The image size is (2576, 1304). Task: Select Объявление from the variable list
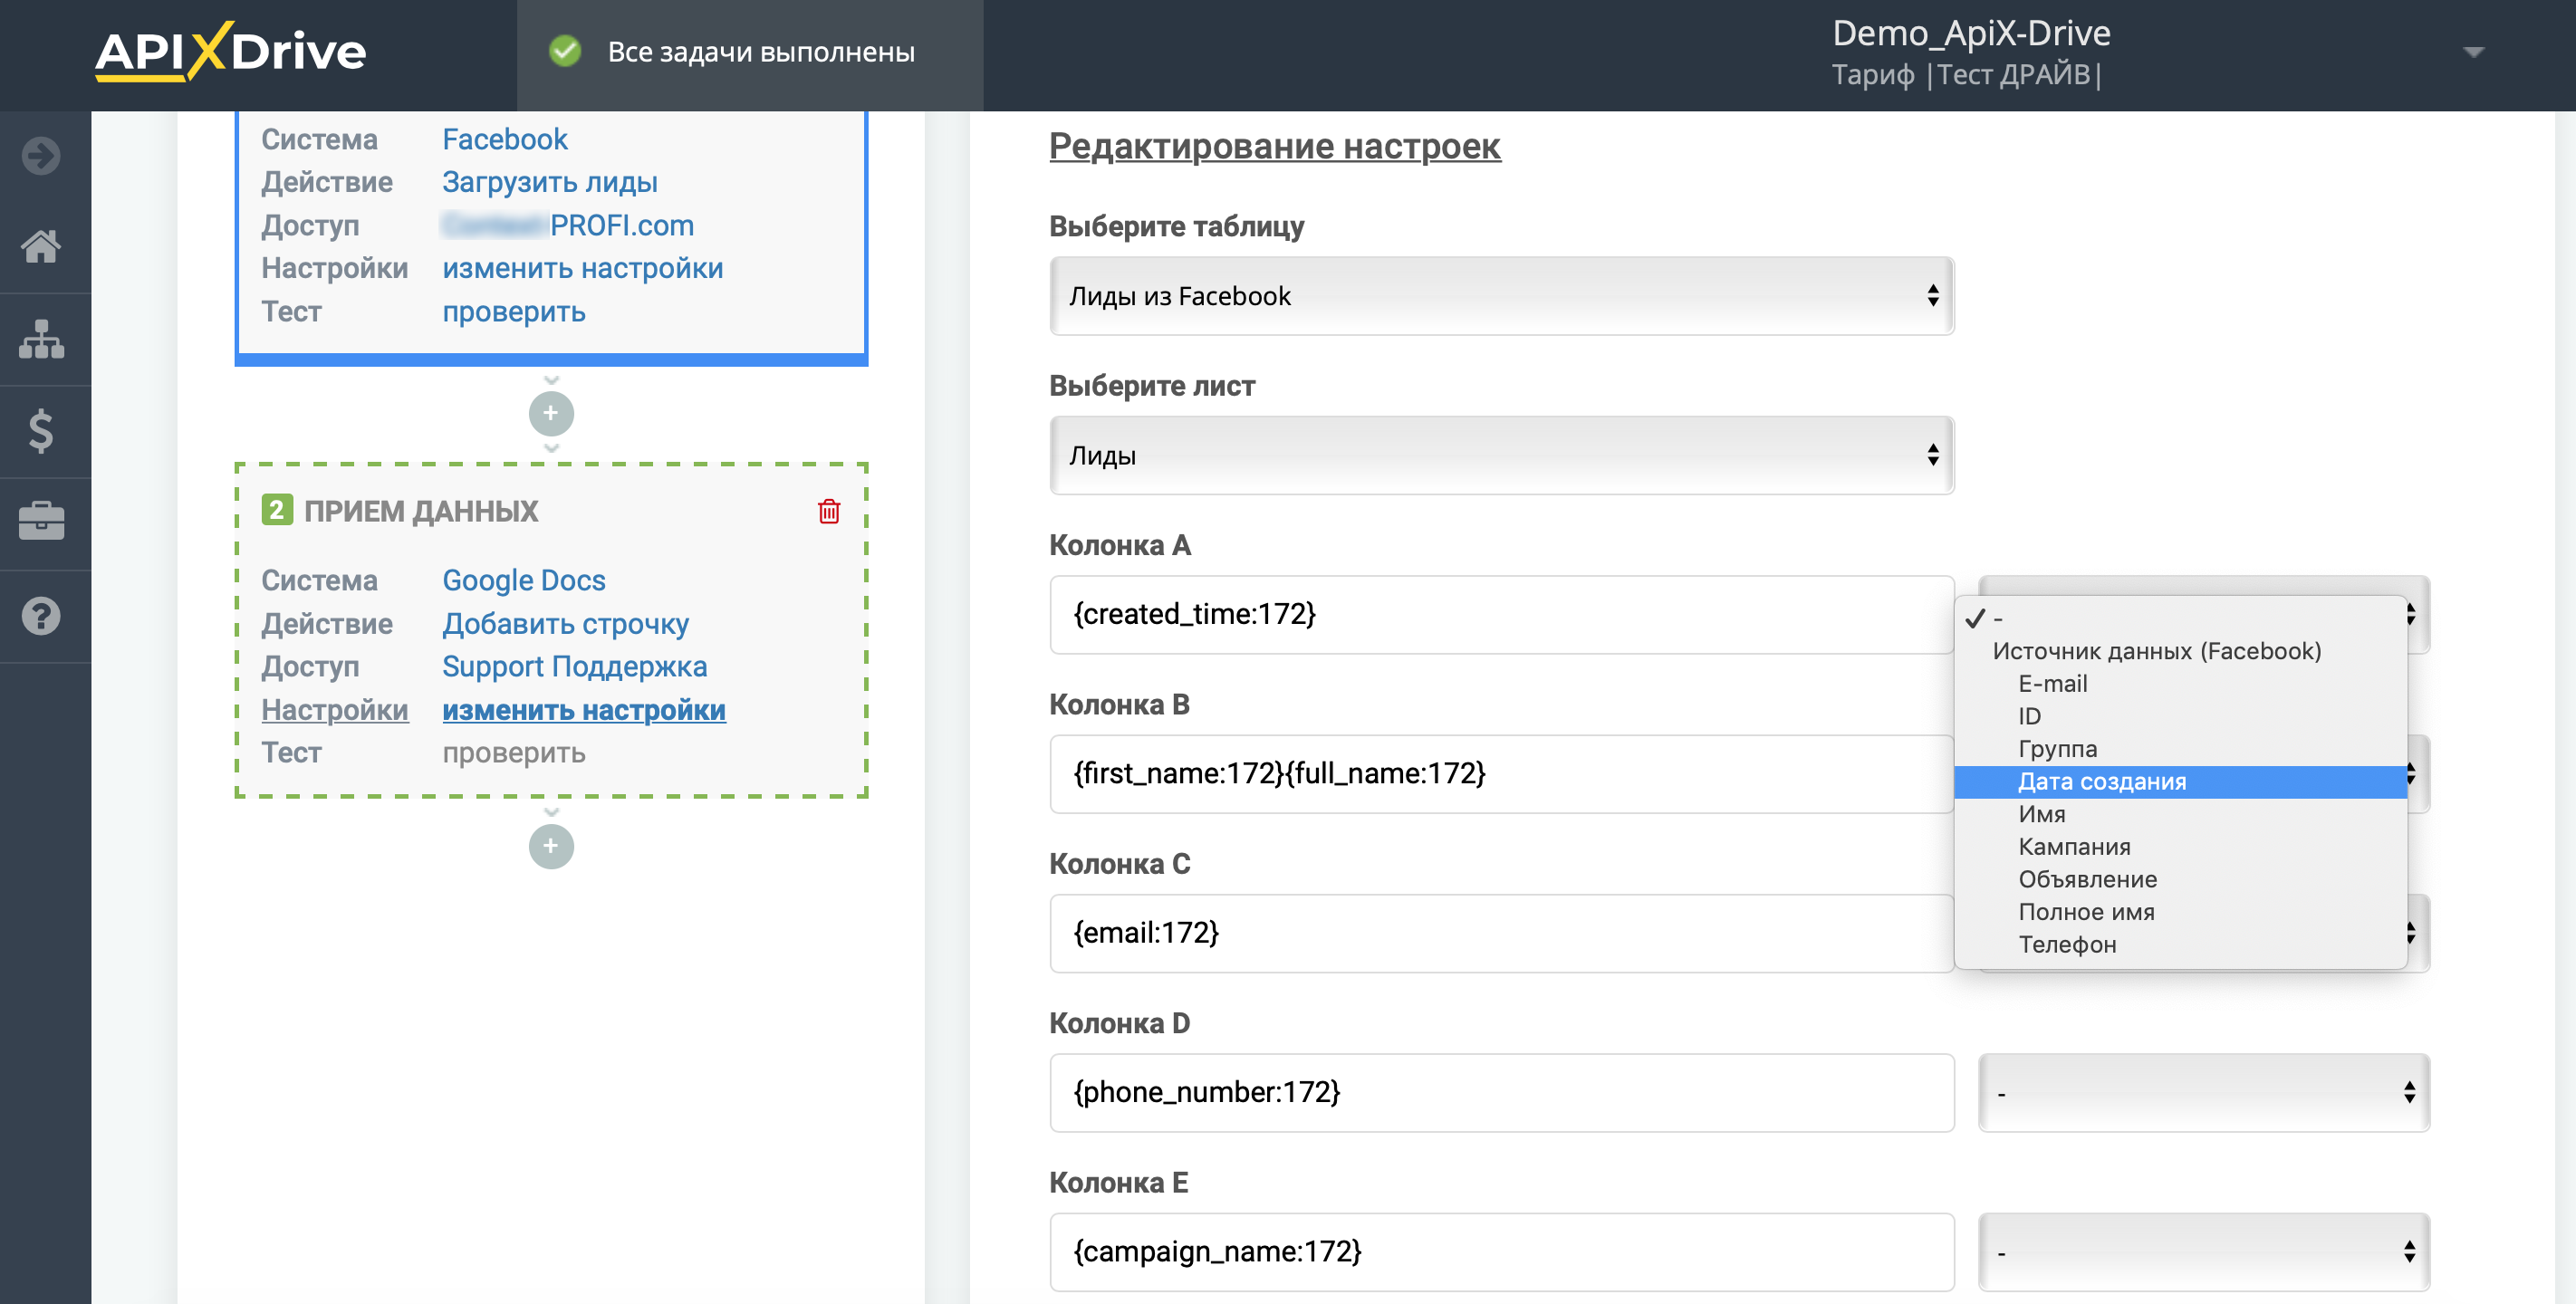tap(2180, 879)
